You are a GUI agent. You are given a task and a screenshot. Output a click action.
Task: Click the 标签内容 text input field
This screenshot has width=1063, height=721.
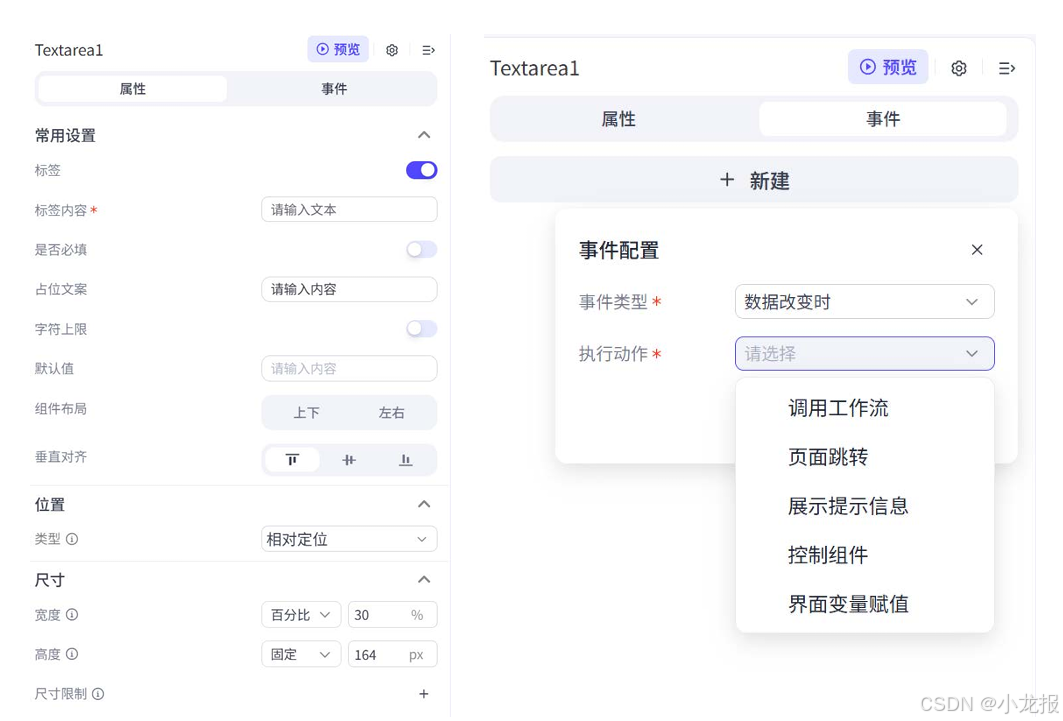[x=348, y=209]
